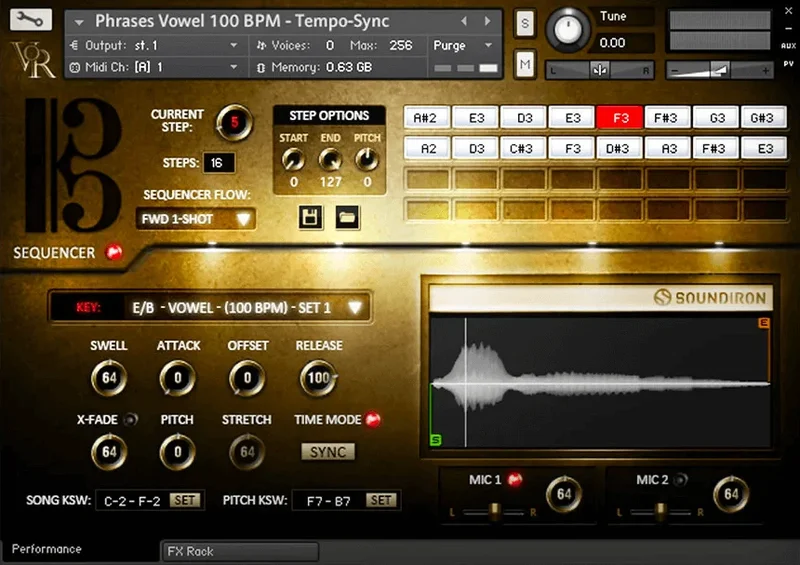Click the Current Step knob
The image size is (800, 565).
tap(234, 122)
